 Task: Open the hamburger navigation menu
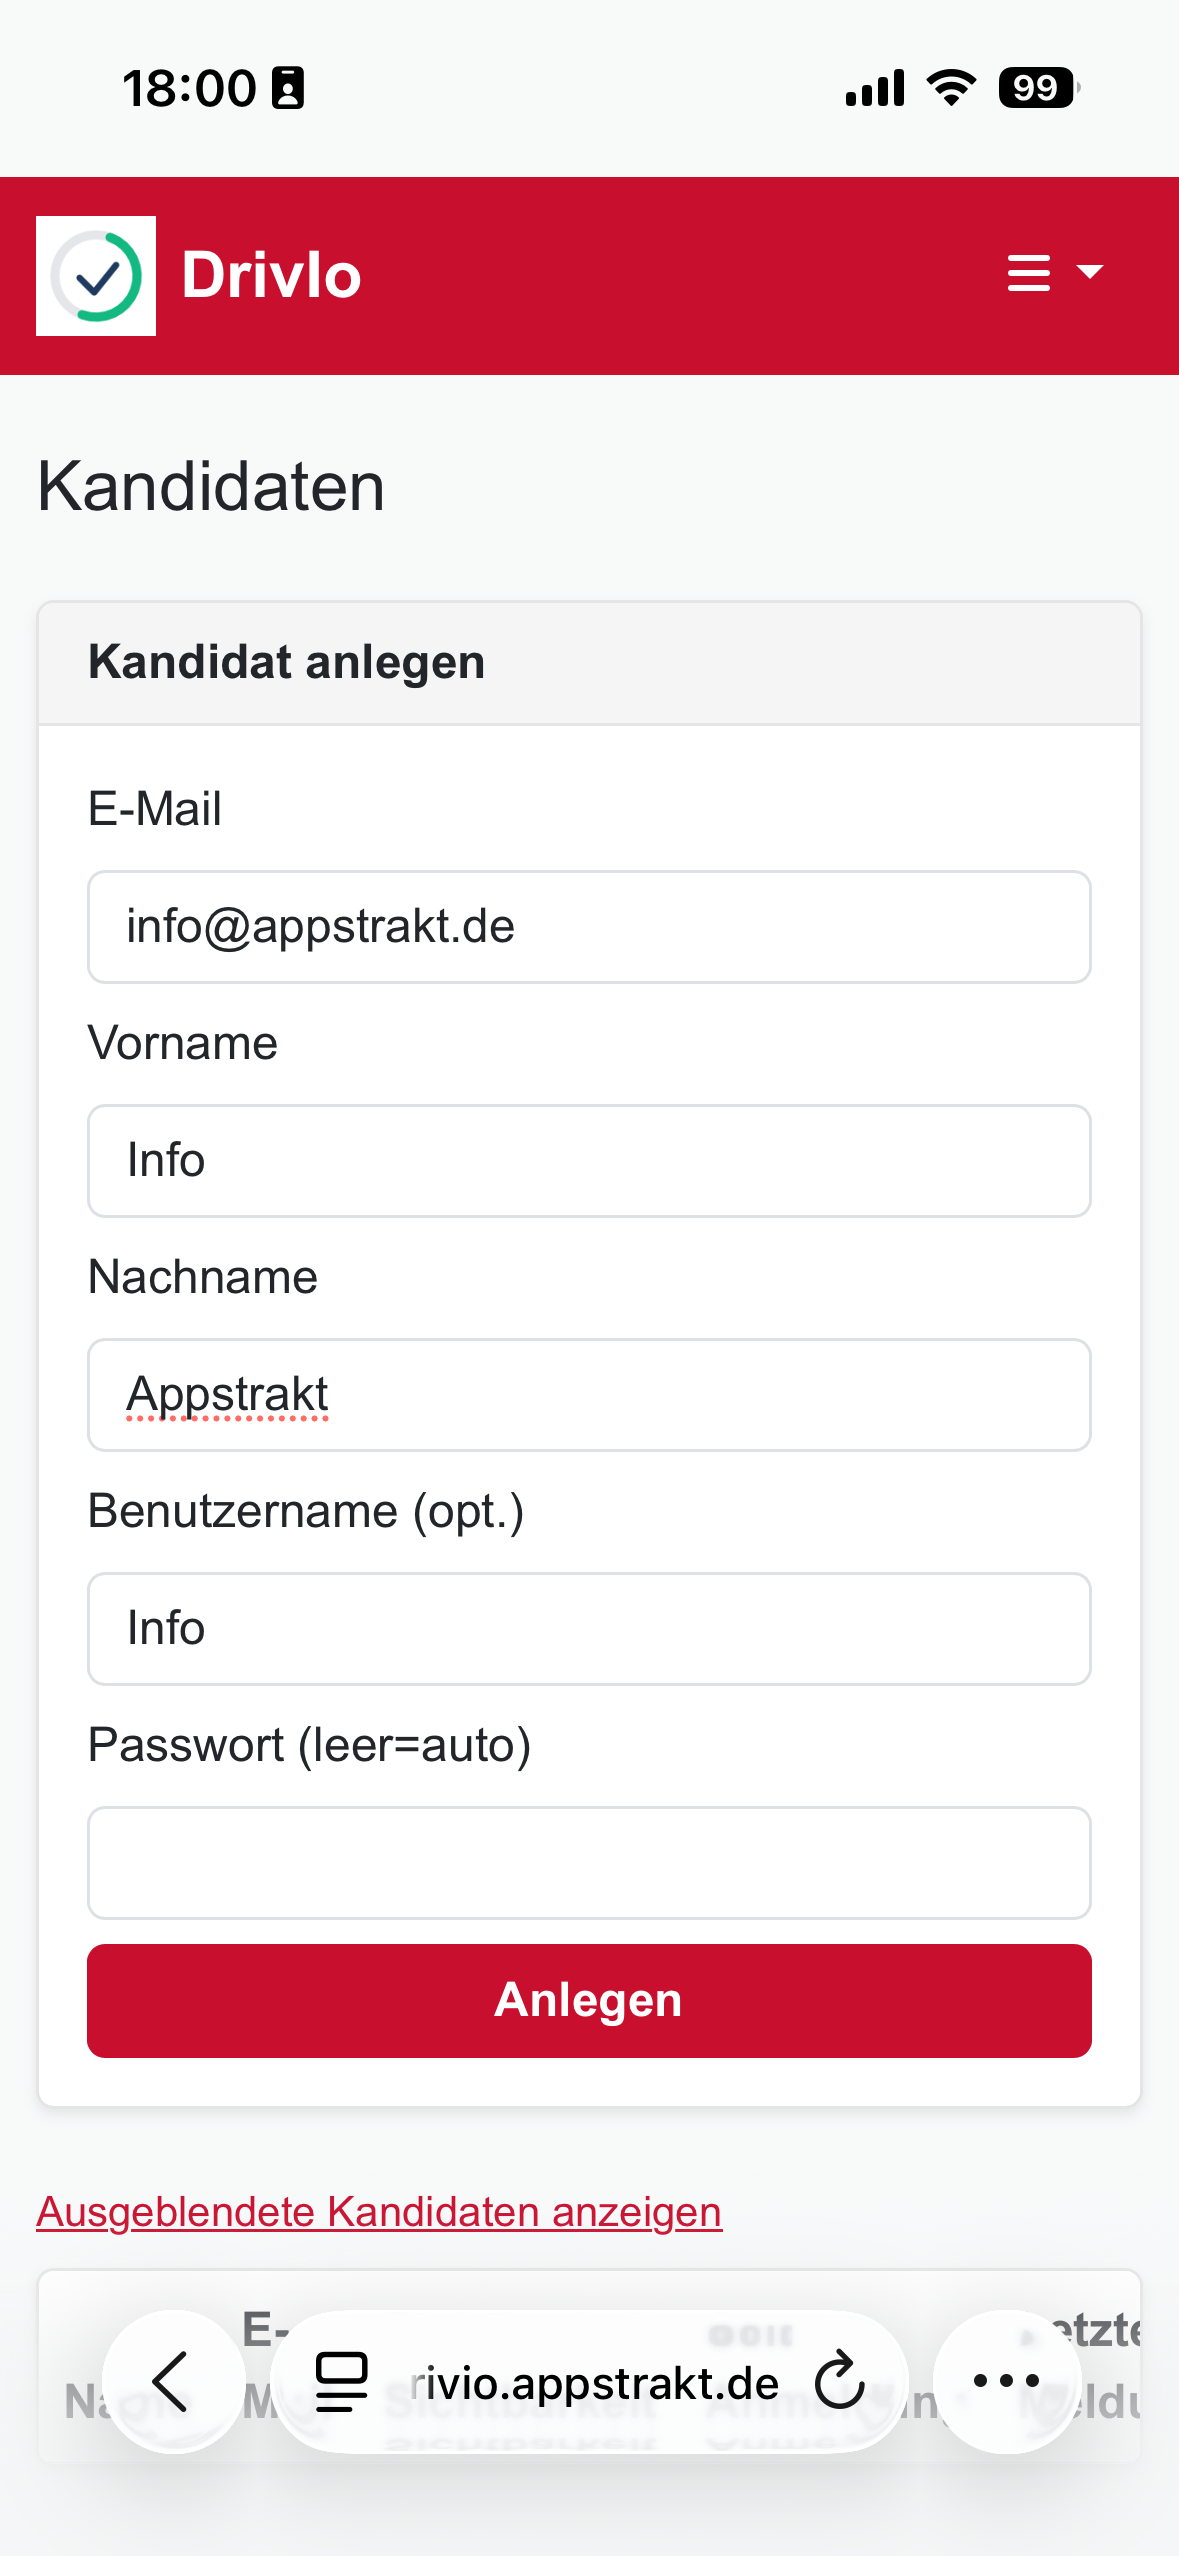(1028, 272)
